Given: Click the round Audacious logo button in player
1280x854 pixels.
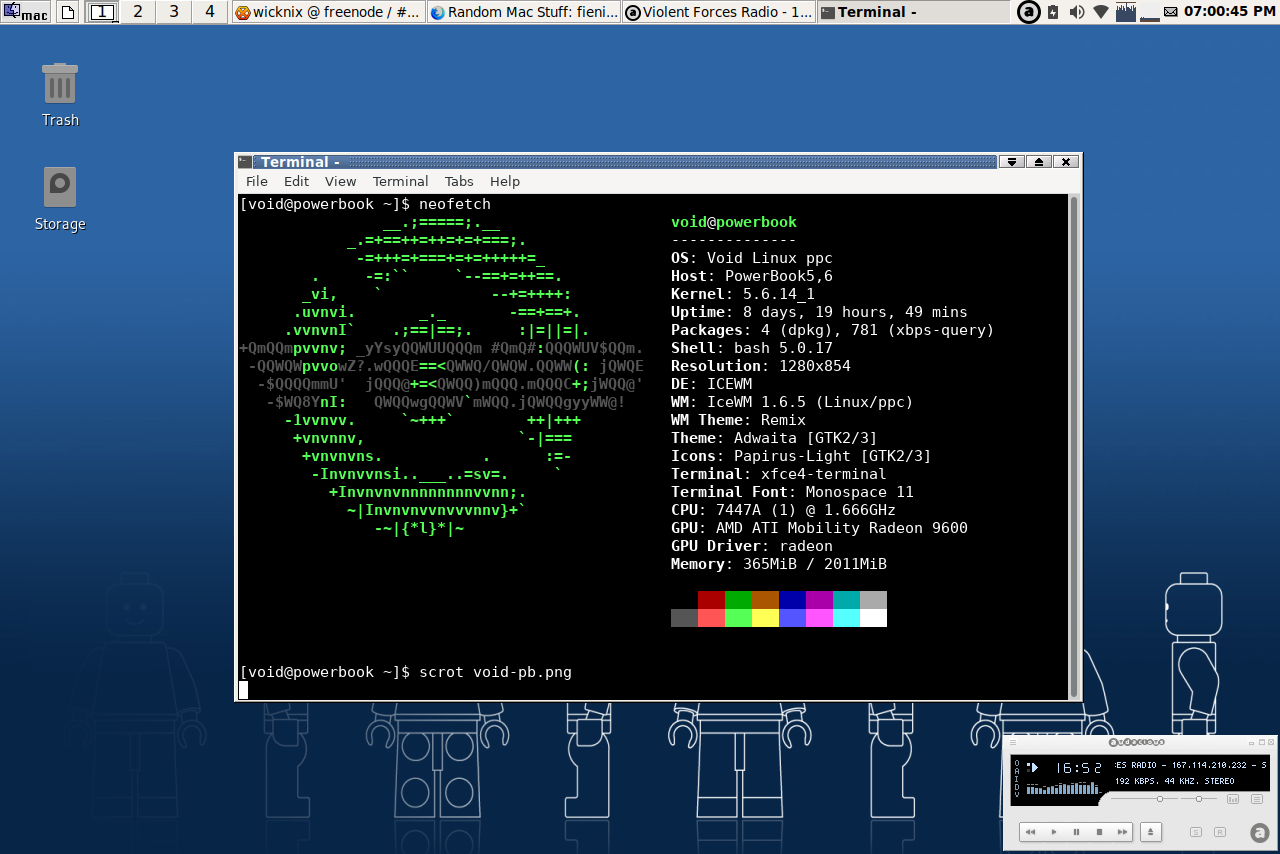Looking at the screenshot, I should click(1259, 833).
